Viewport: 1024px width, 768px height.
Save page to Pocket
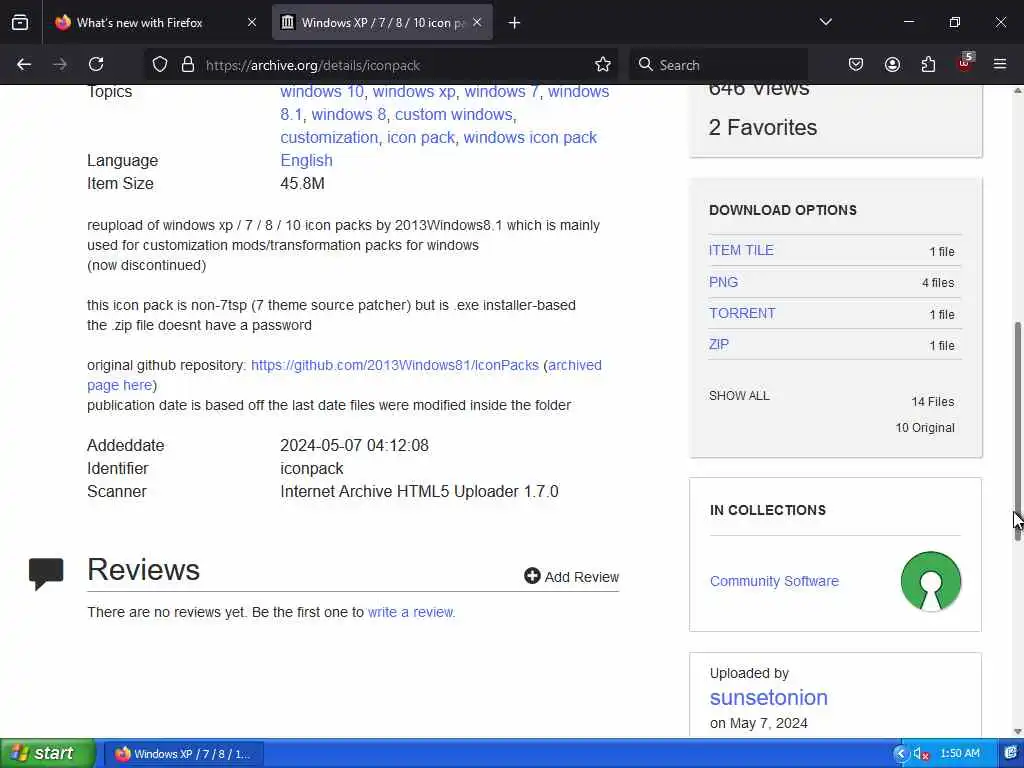[856, 64]
